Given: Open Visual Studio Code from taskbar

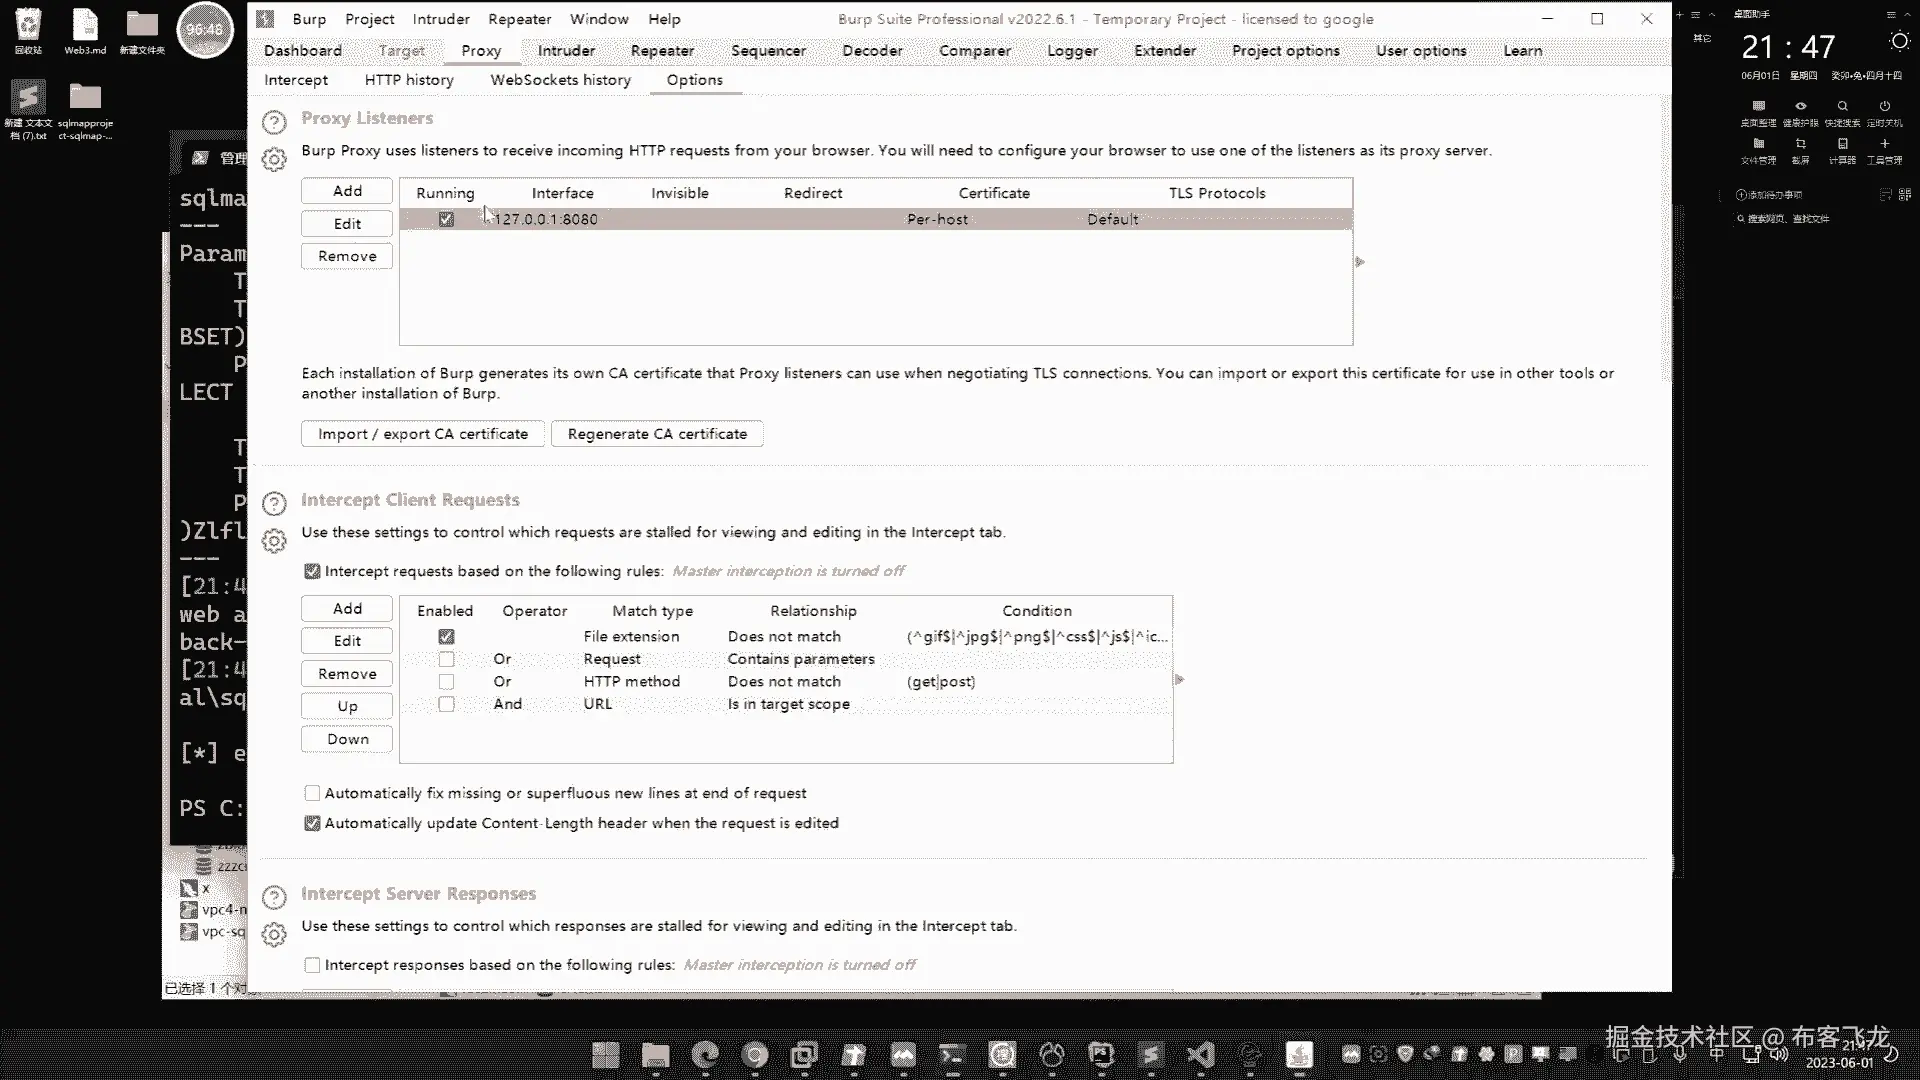Looking at the screenshot, I should 1200,1055.
